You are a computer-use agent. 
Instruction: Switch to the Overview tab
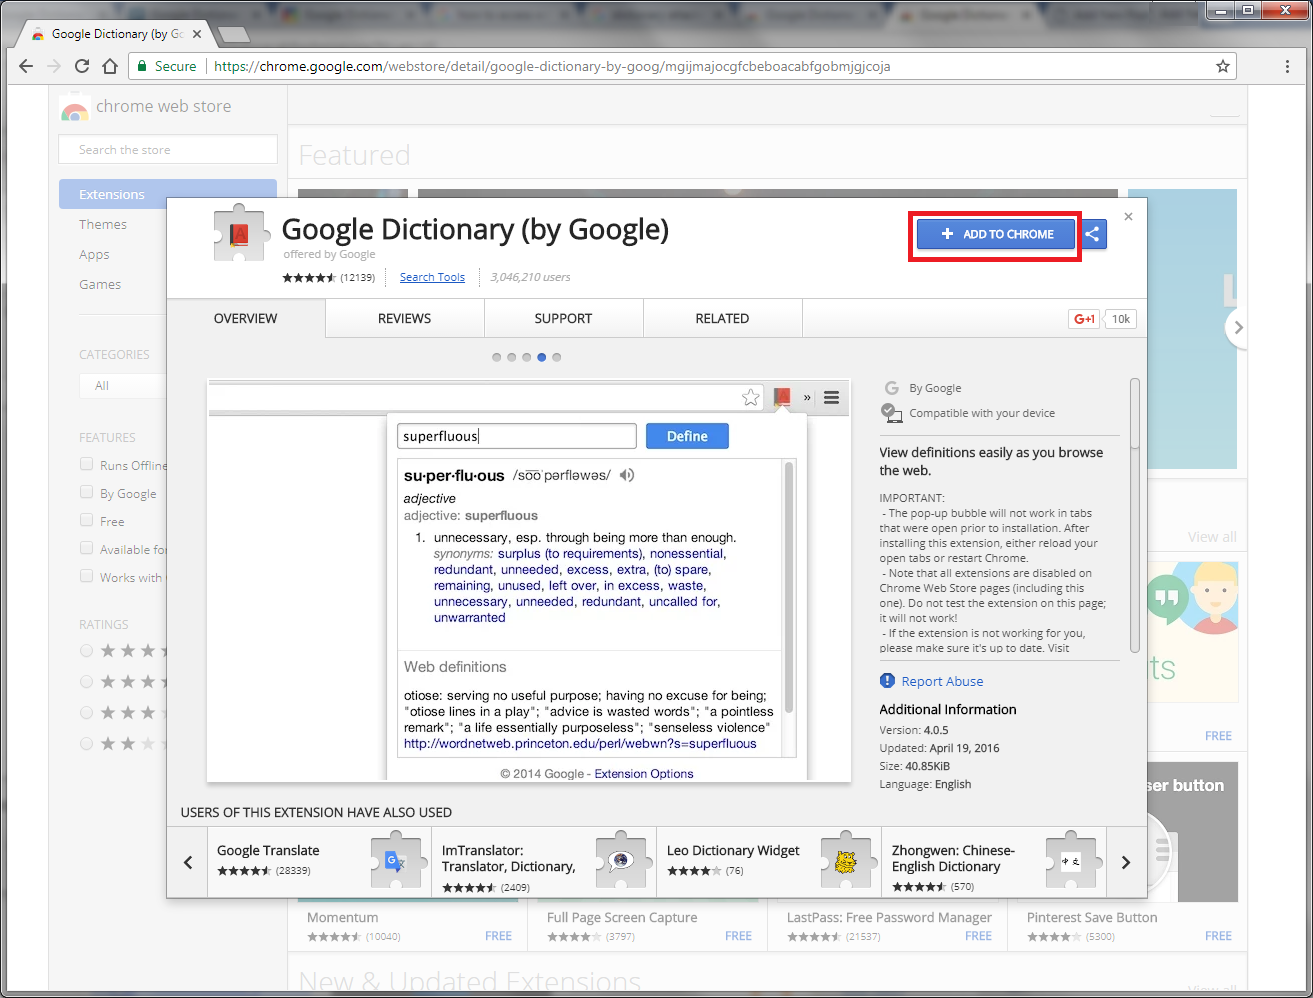point(246,319)
